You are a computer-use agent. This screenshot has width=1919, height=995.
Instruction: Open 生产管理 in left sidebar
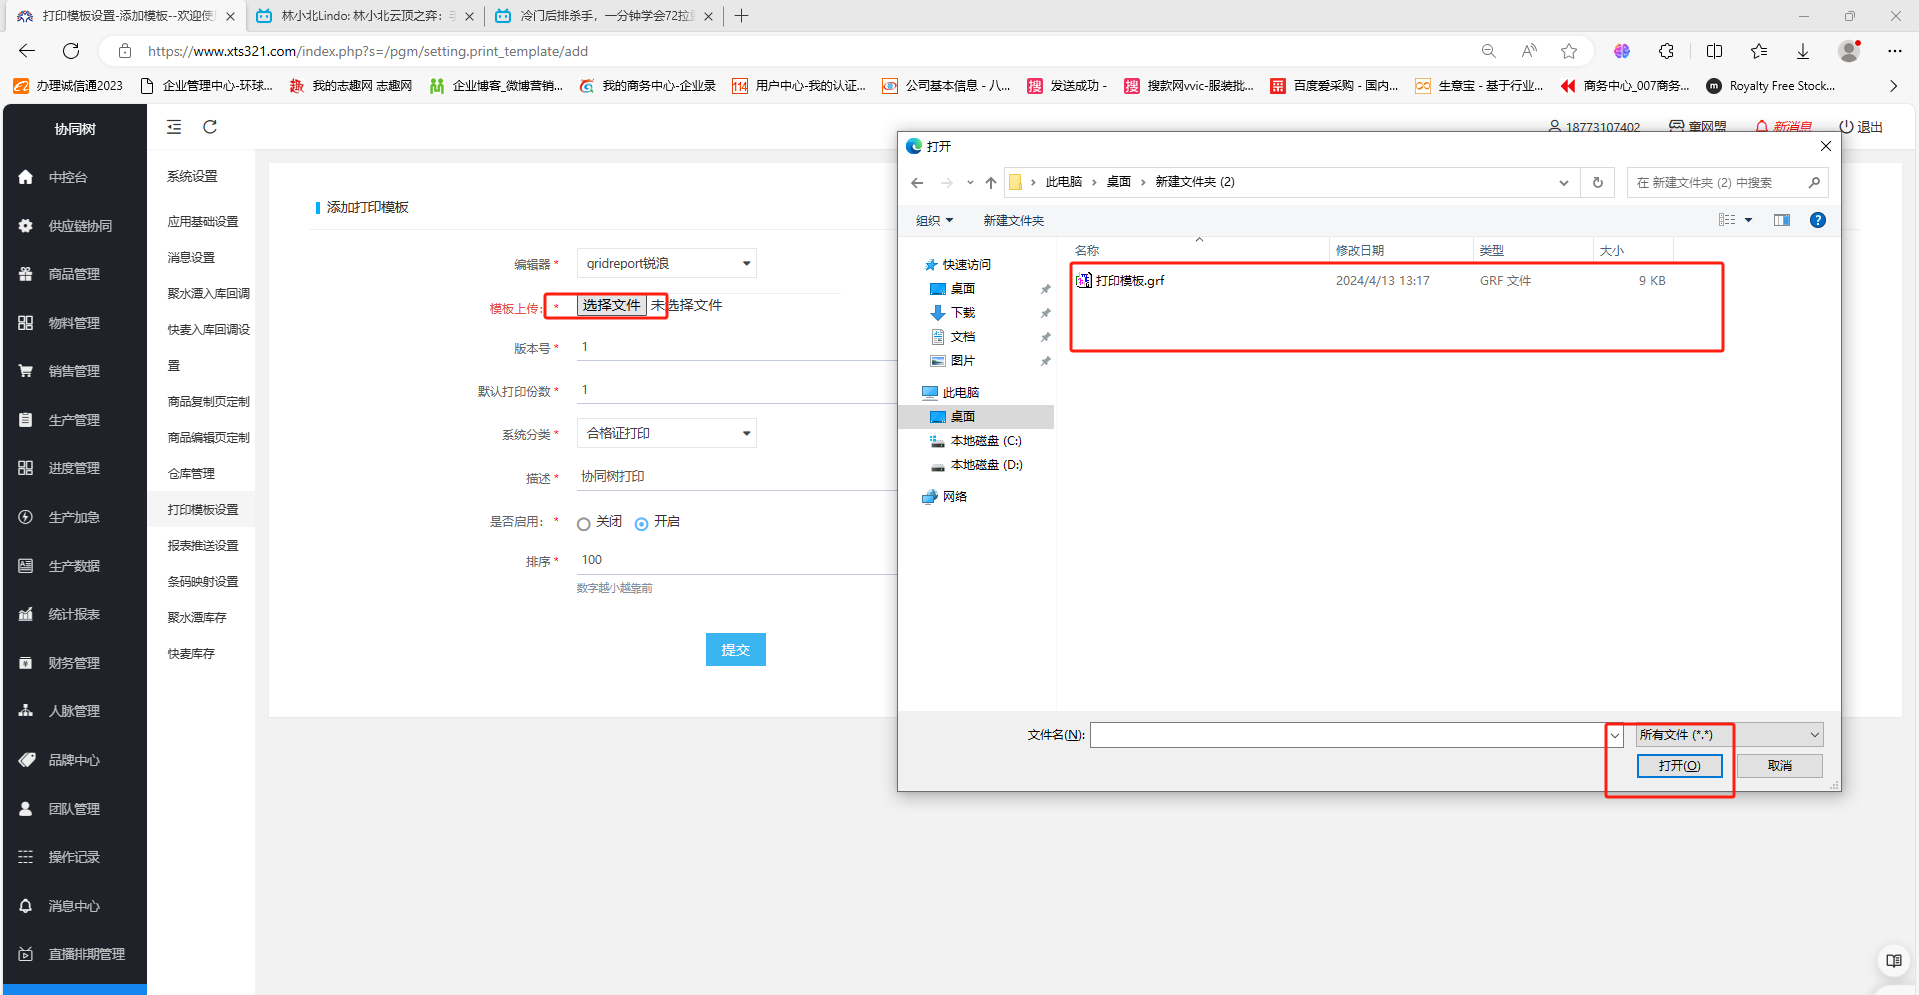(x=74, y=420)
